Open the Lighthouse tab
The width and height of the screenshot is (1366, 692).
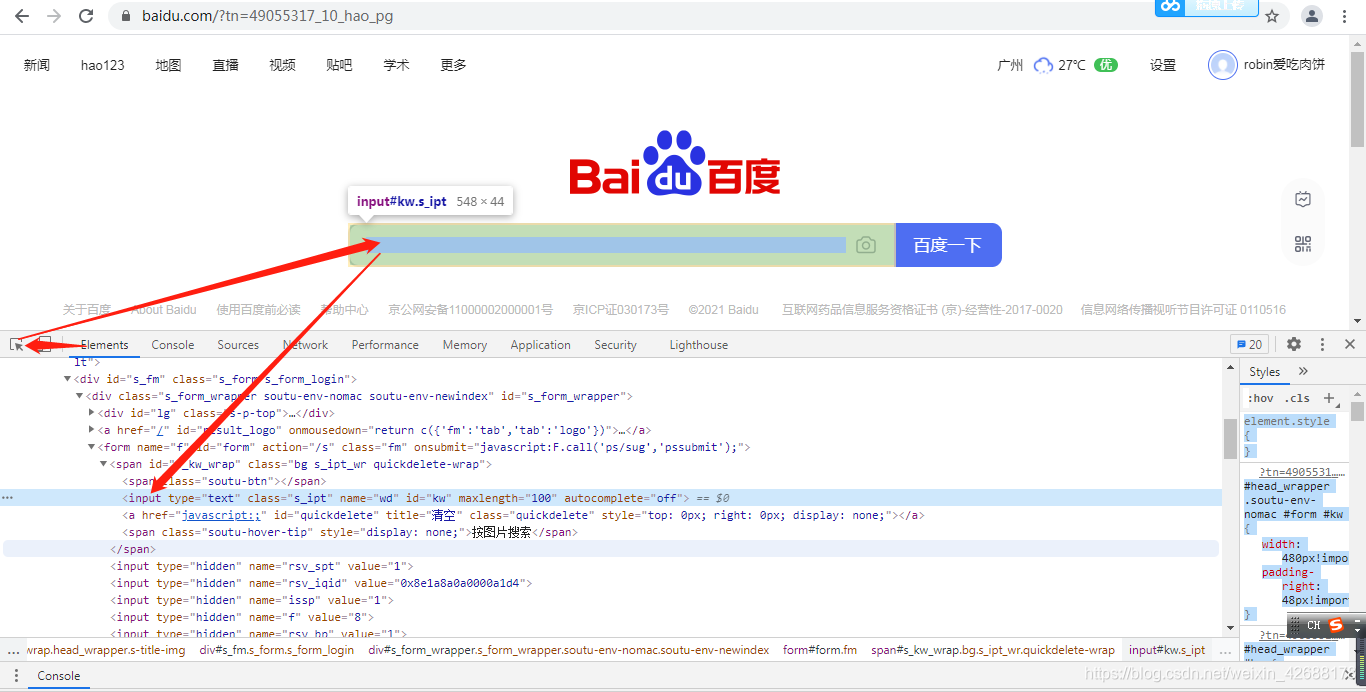699,345
